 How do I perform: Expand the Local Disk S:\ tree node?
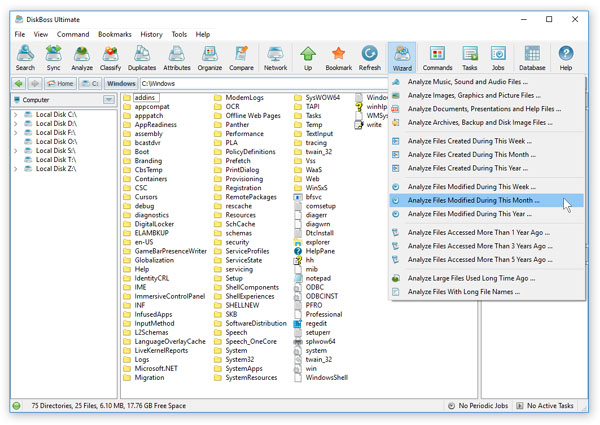tap(16, 151)
